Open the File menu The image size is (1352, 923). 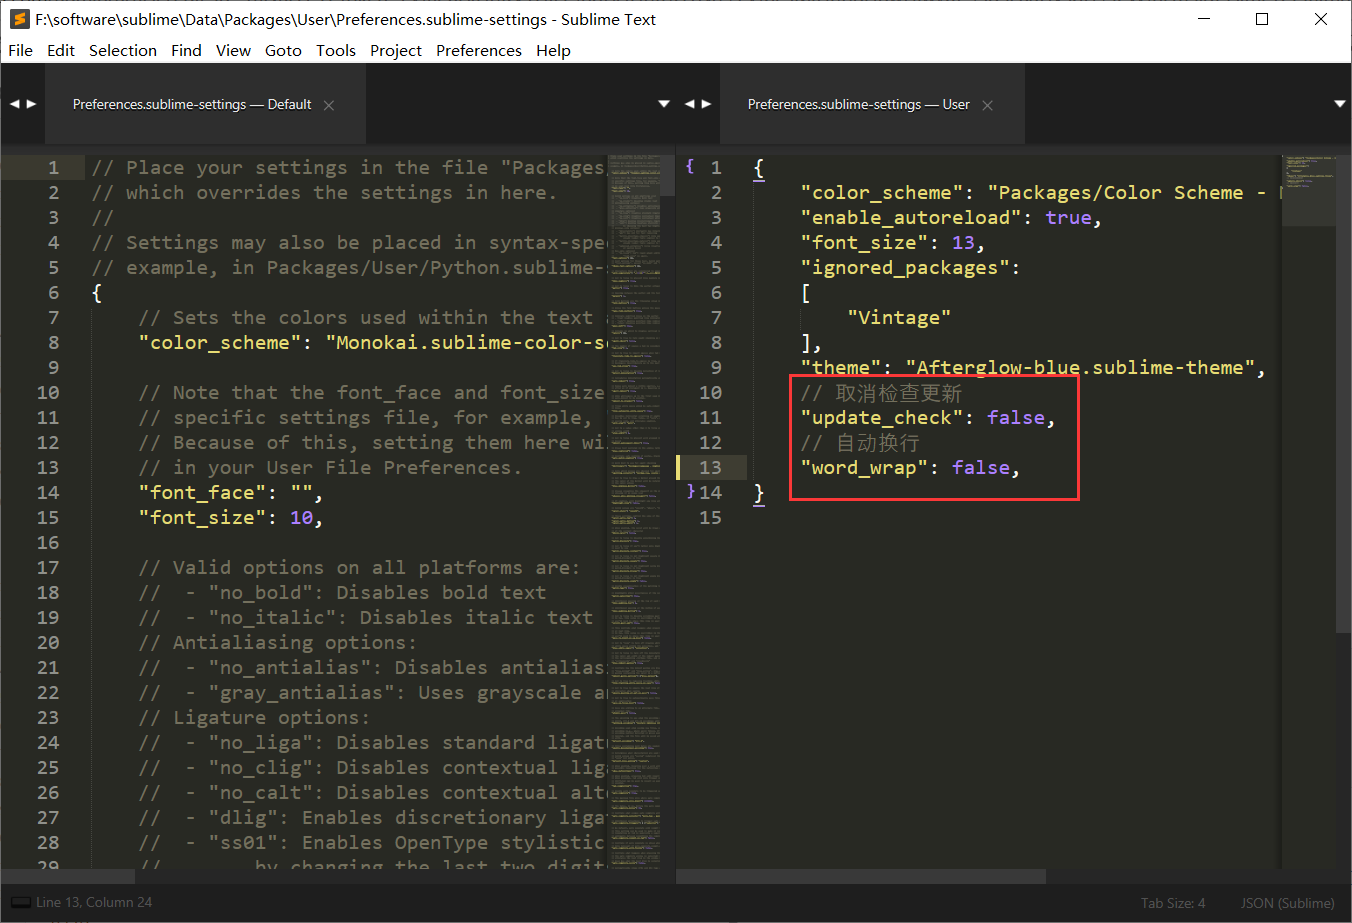pyautogui.click(x=20, y=50)
